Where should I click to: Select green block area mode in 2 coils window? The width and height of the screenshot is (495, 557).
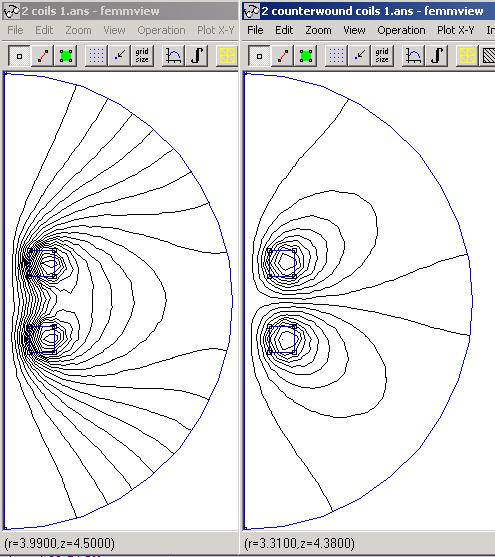[66, 56]
